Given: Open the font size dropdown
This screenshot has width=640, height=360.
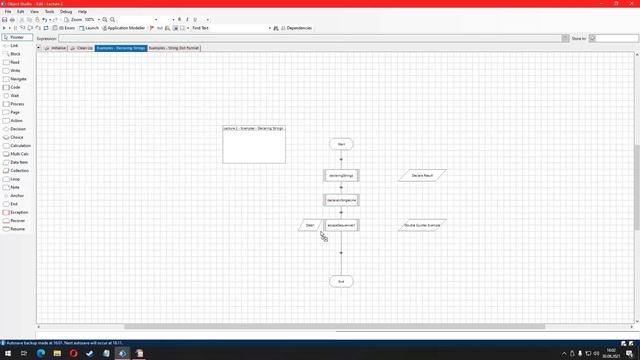Looking at the screenshot, I should 173,20.
